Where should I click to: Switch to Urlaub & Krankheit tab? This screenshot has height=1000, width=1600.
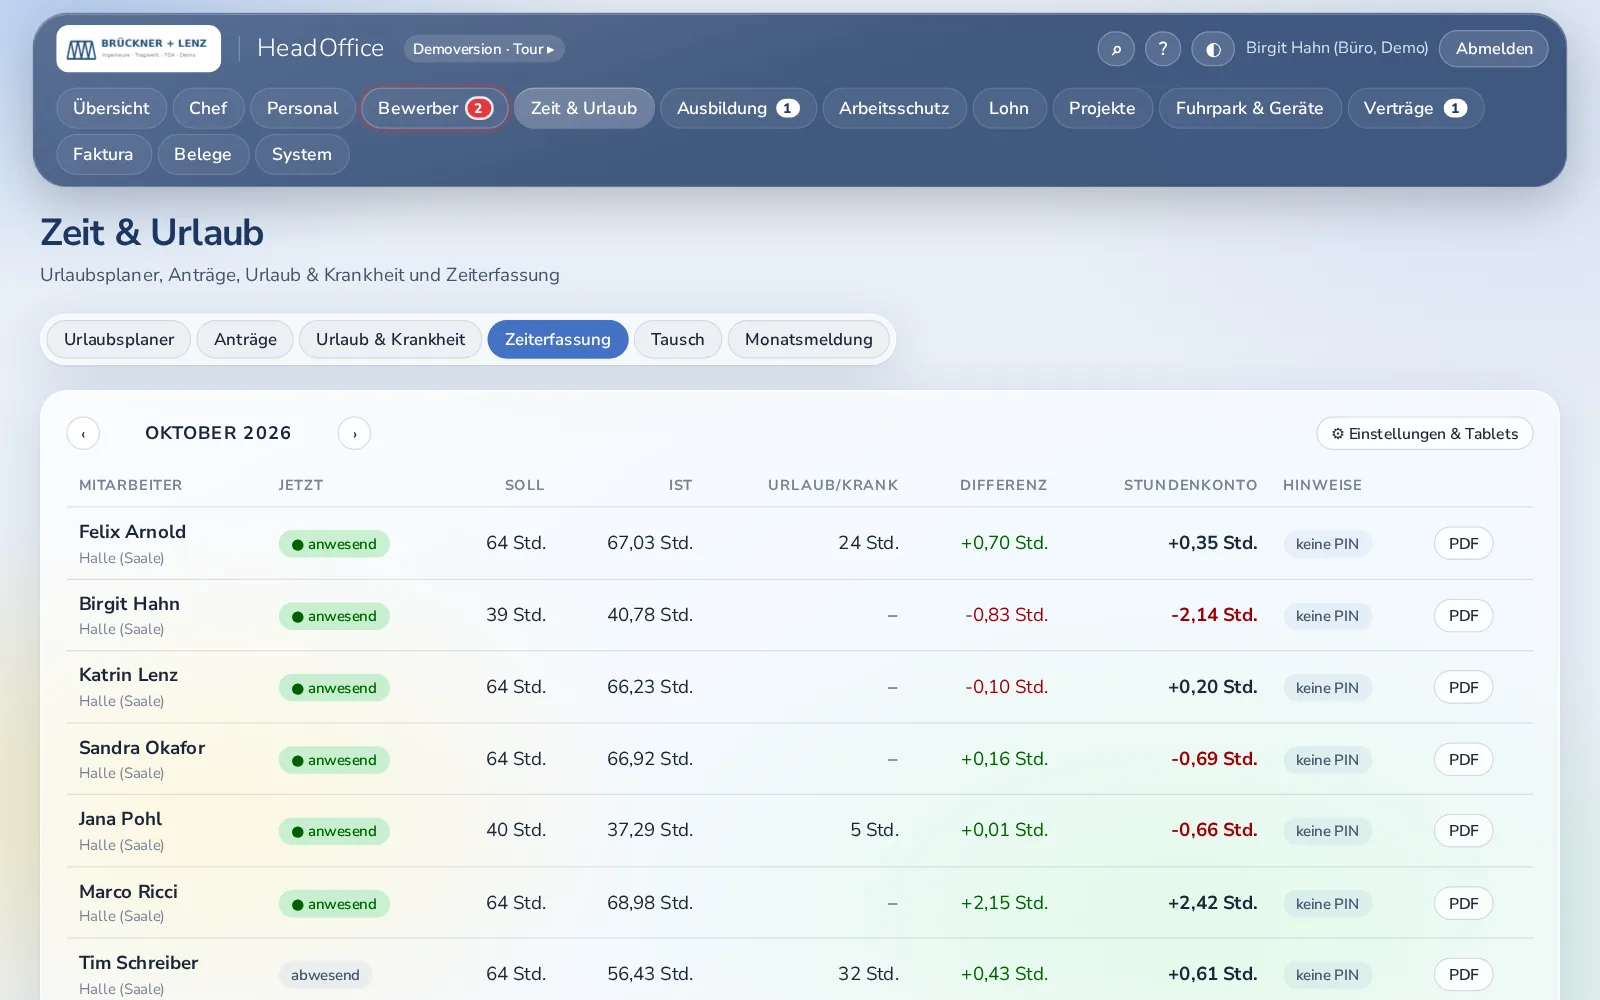(x=390, y=339)
